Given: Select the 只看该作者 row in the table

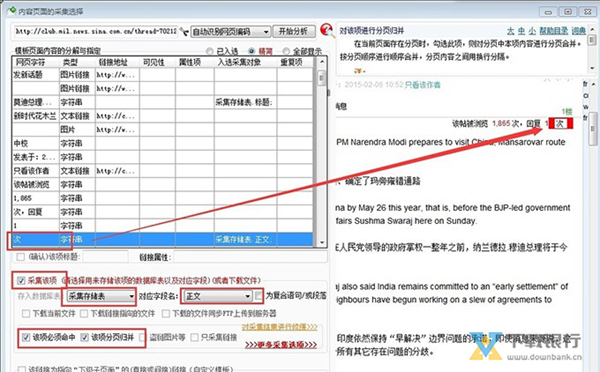Looking at the screenshot, I should (x=163, y=171).
